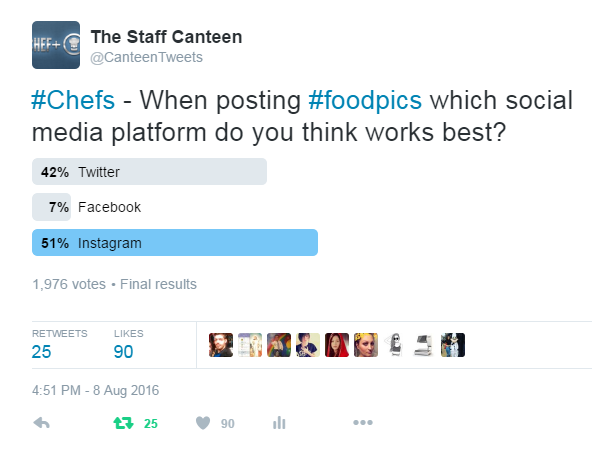
Task: Select the Instagram poll option
Action: point(175,243)
